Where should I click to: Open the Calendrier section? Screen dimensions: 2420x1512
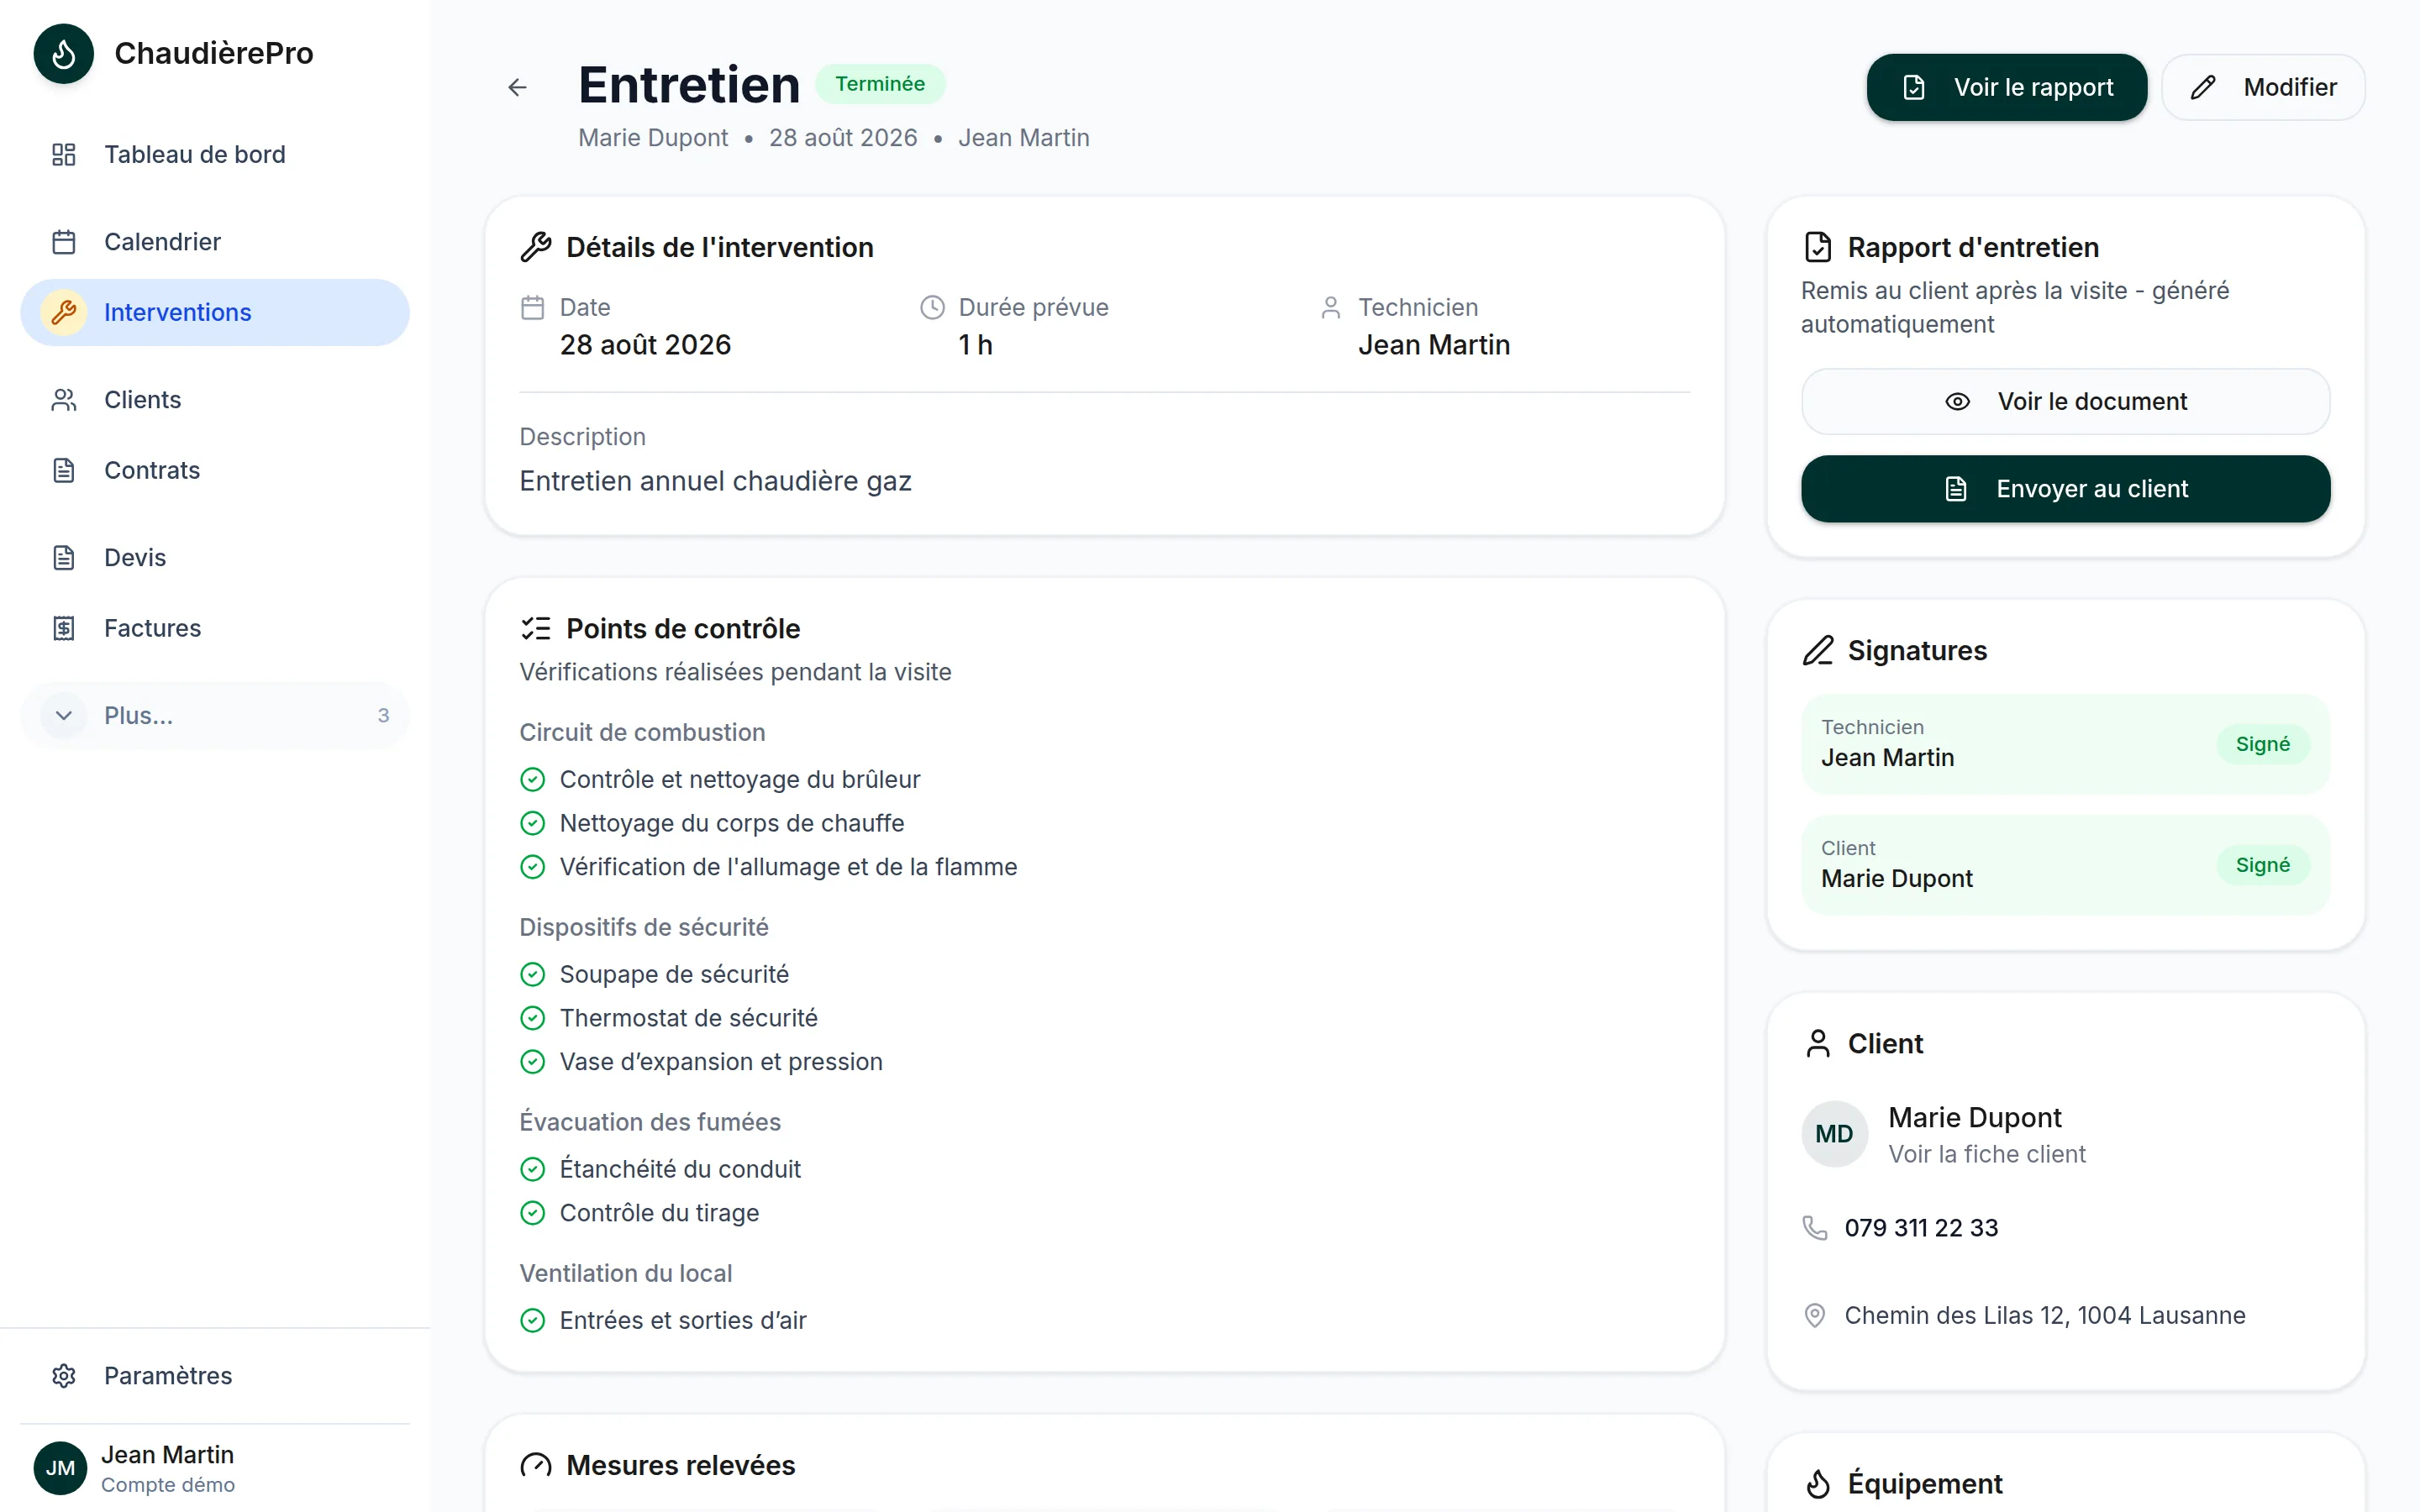tap(215, 242)
